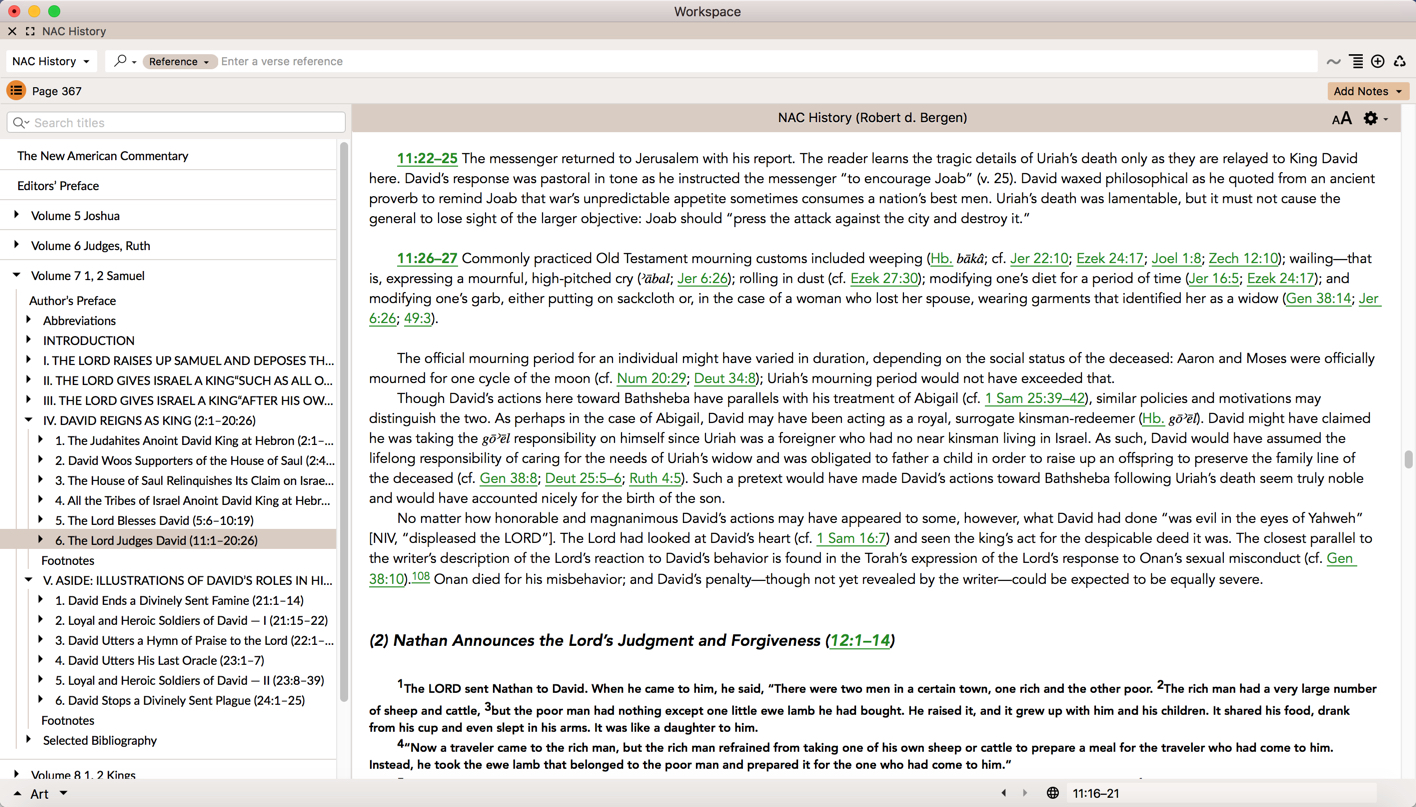Select 6. The Lord Judges David (11:1–20:26)
The height and width of the screenshot is (807, 1416).
coord(156,541)
